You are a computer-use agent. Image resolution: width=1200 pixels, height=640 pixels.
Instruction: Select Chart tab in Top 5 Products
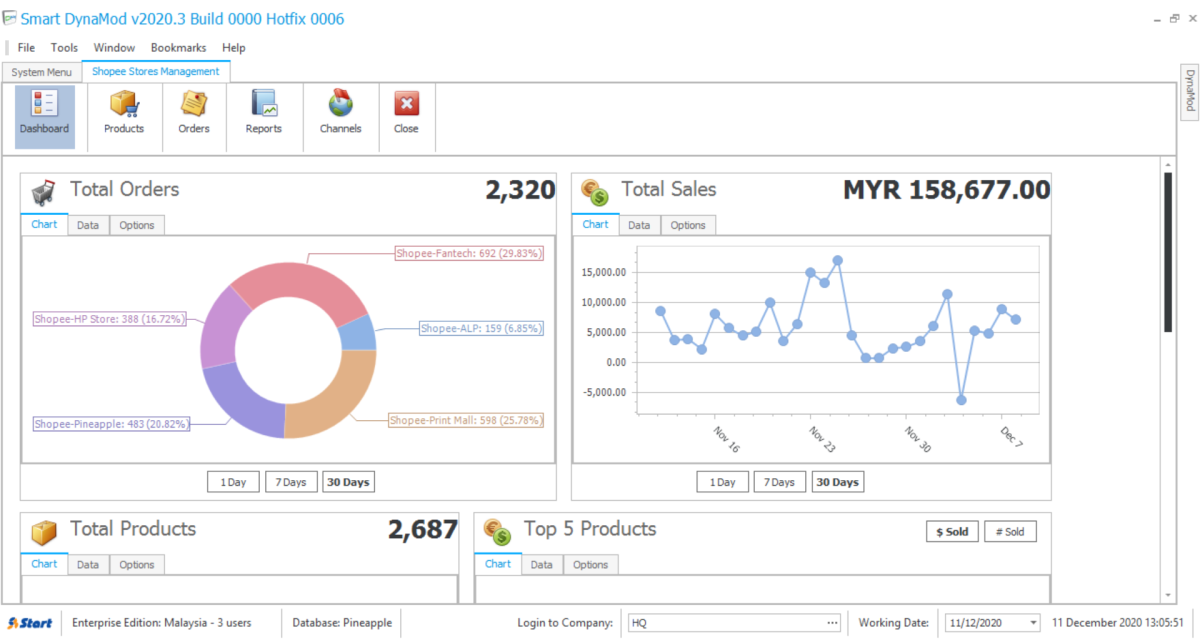pyautogui.click(x=498, y=563)
